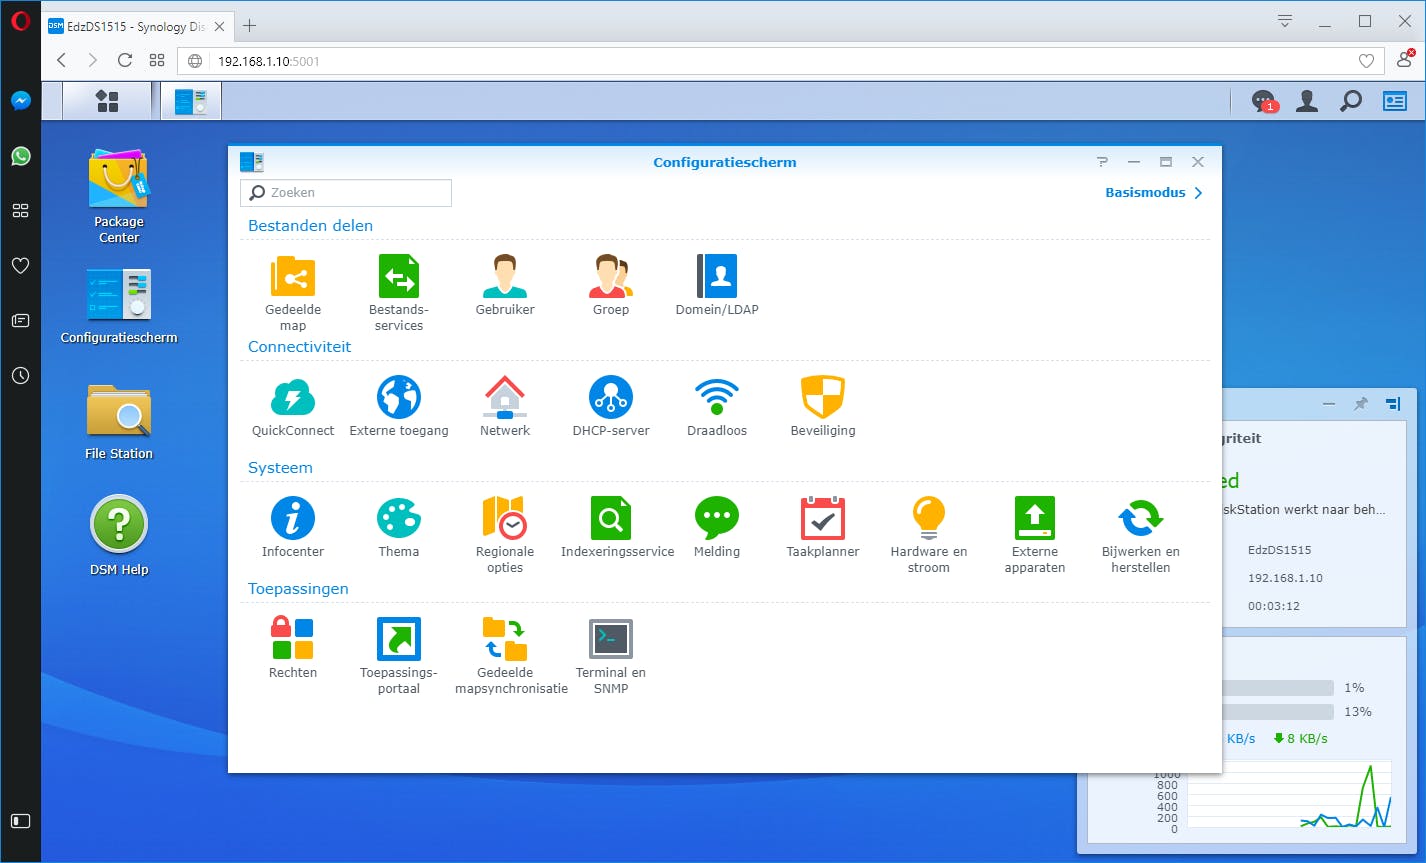1426x863 pixels.
Task: Bookmark this page with the heart icon
Action: (1366, 61)
